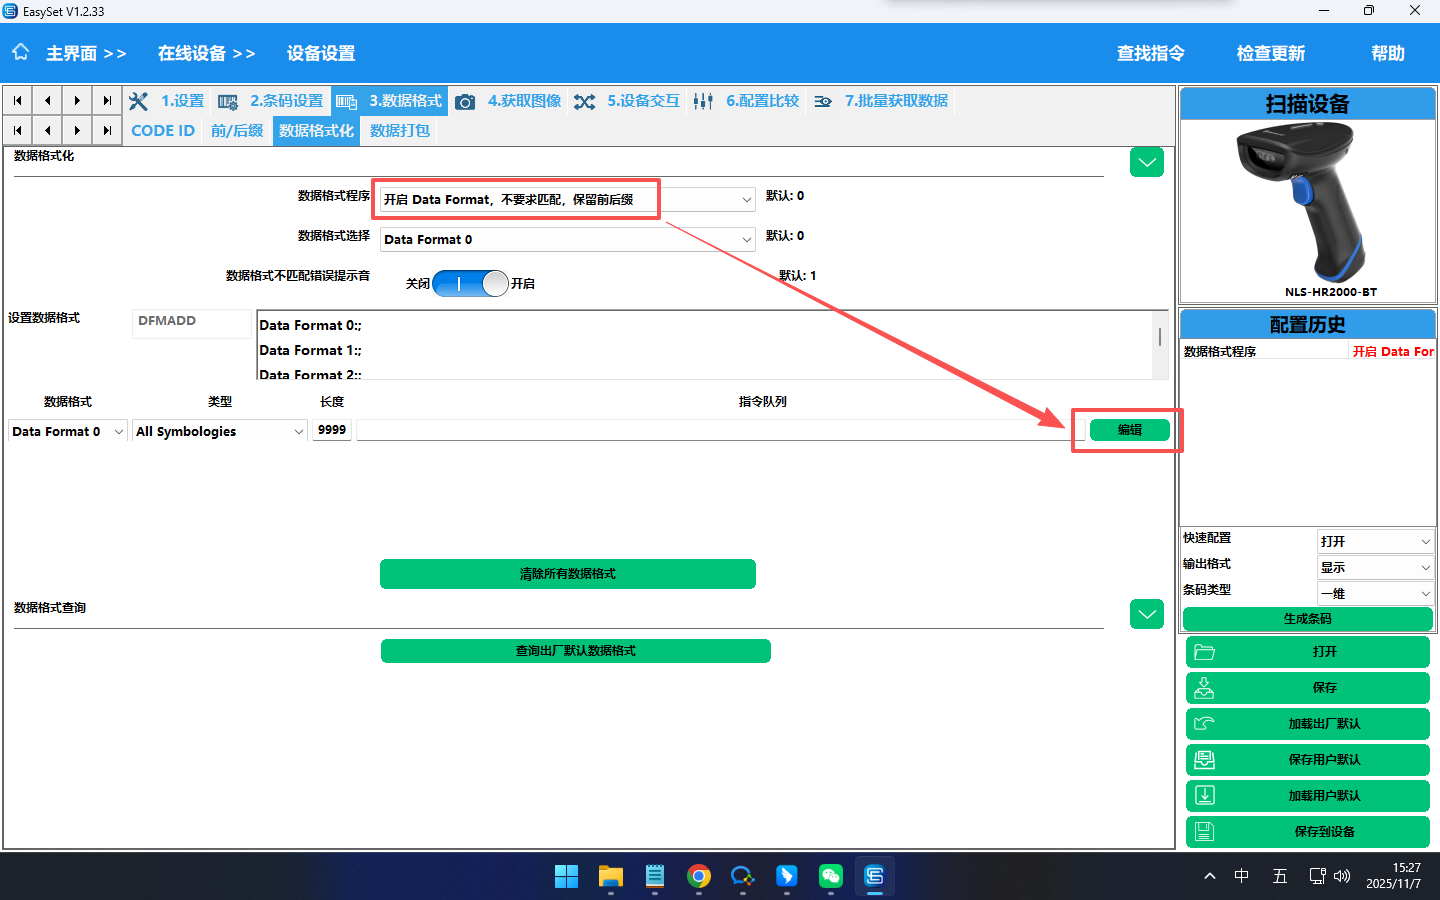Click the shuffle icon for 5.设备交互

coord(585,102)
